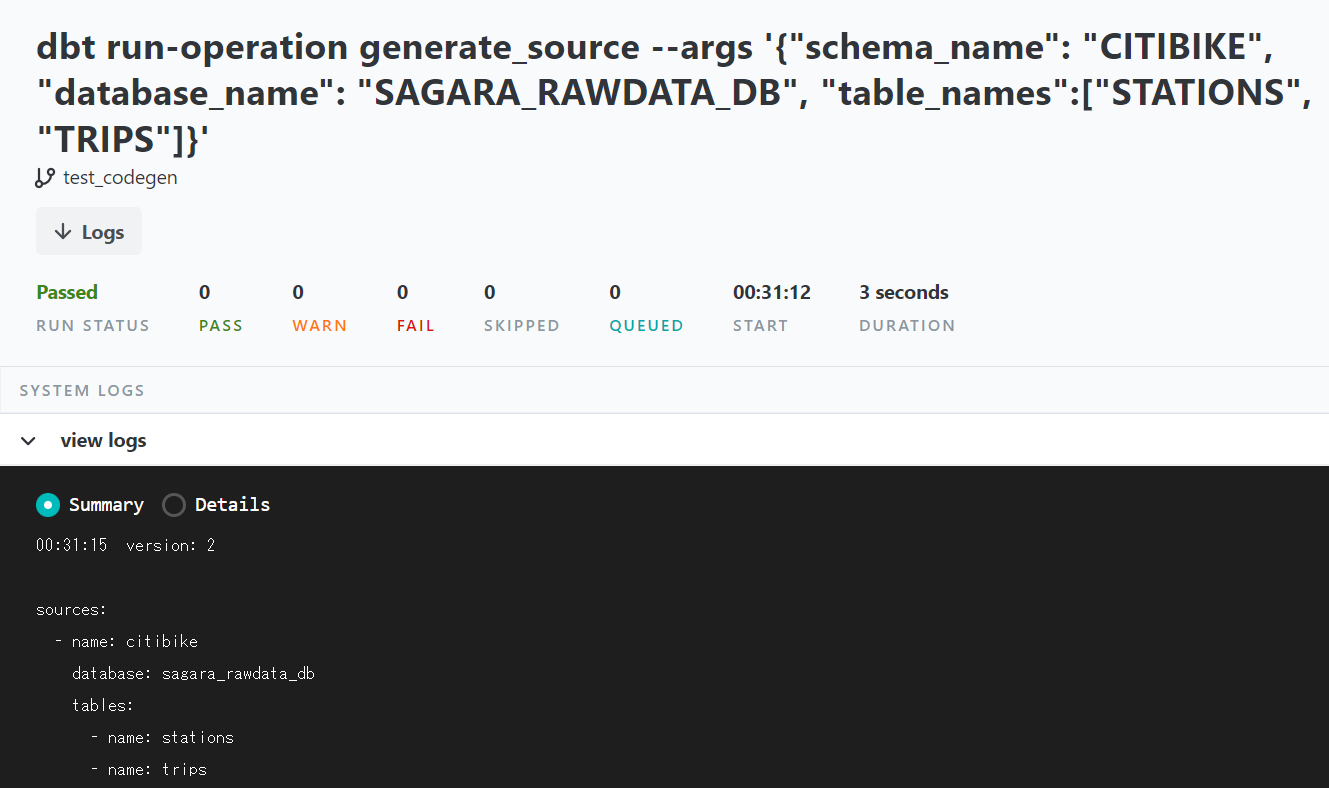Image resolution: width=1329 pixels, height=788 pixels.
Task: Click the SYSTEM LOGS header bar
Action: [82, 390]
